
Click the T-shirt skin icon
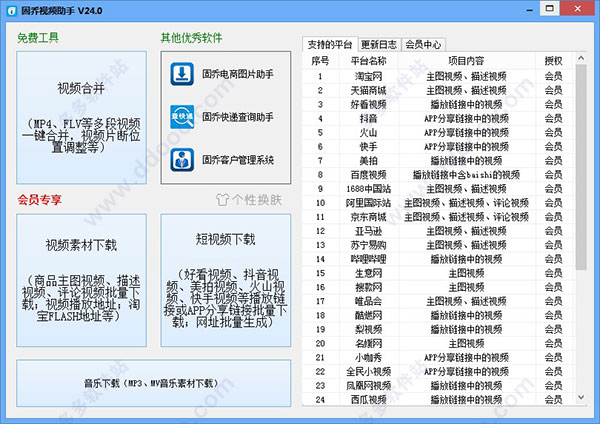point(222,200)
